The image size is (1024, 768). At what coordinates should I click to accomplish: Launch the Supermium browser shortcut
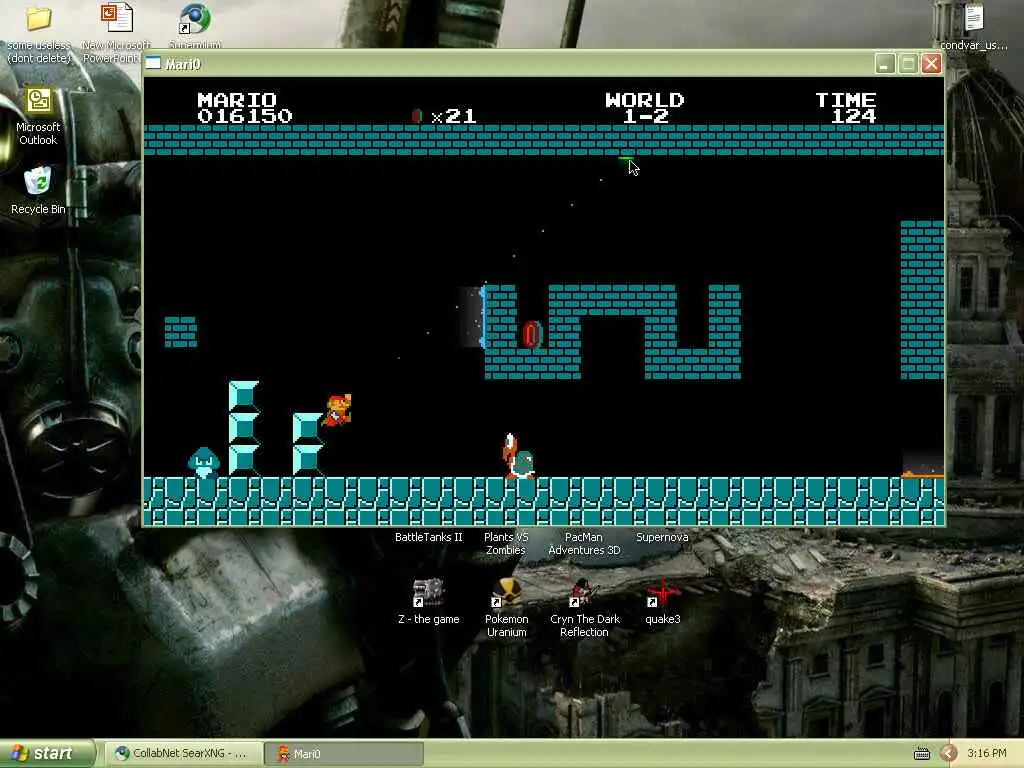[195, 19]
